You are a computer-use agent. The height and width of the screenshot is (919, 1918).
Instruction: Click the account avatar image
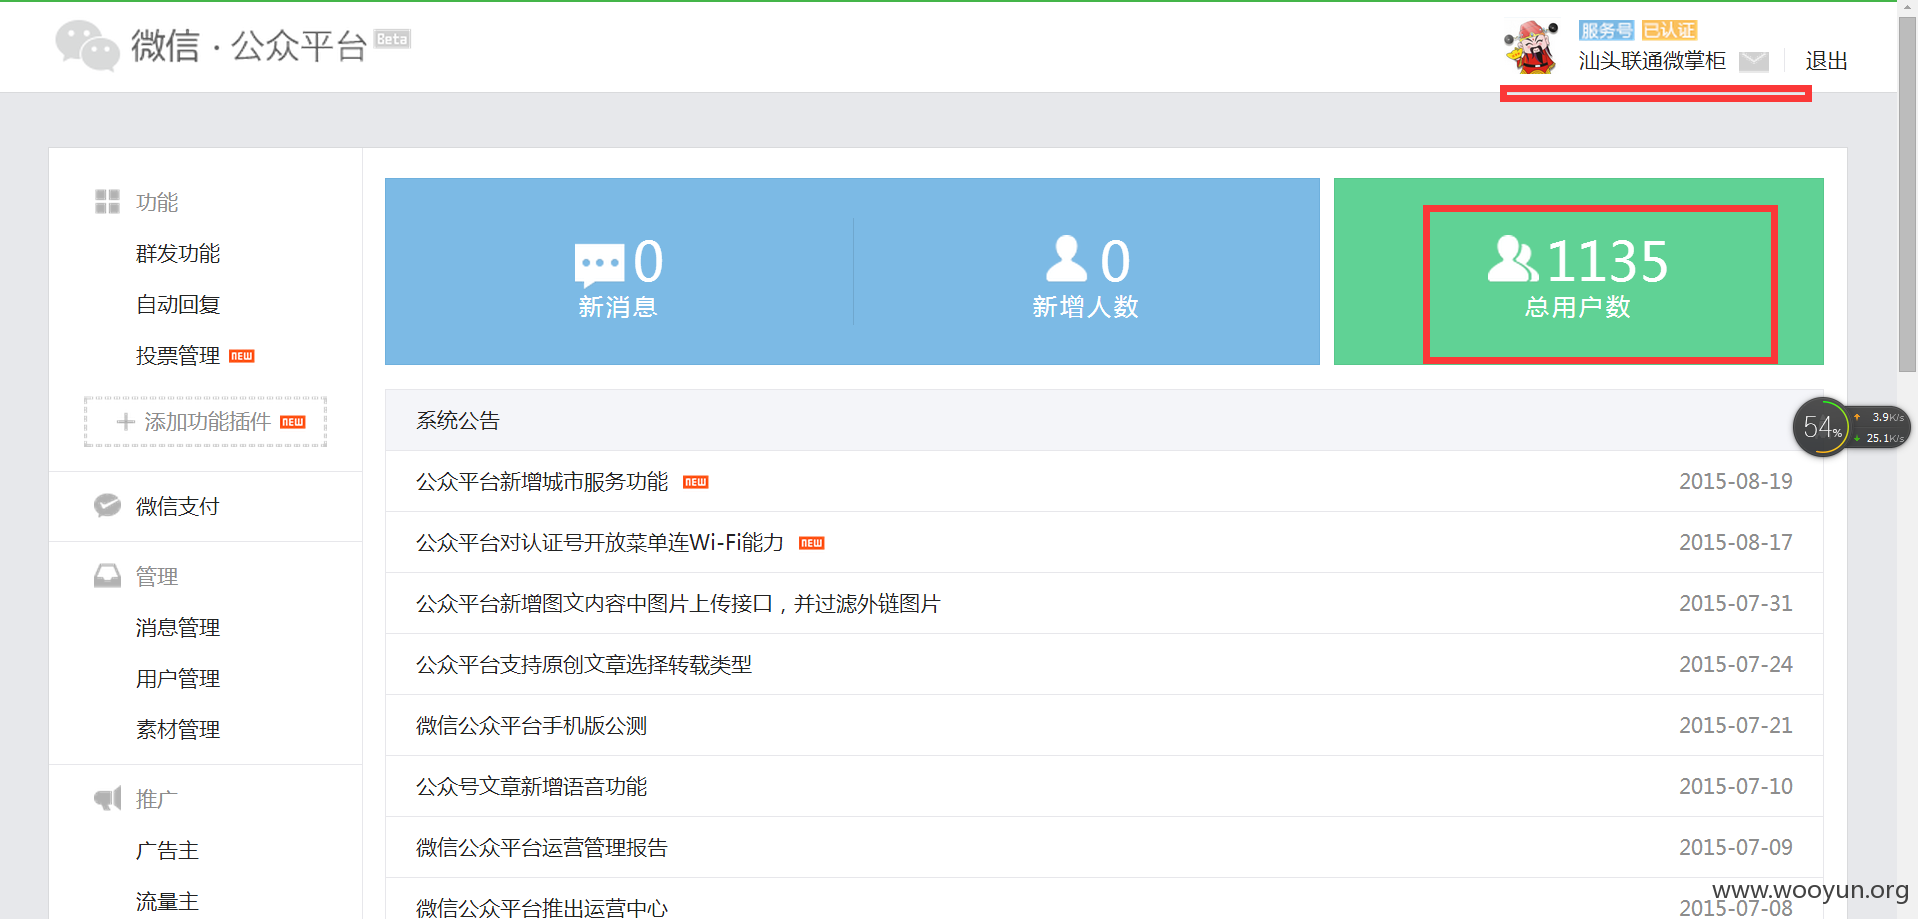point(1531,47)
